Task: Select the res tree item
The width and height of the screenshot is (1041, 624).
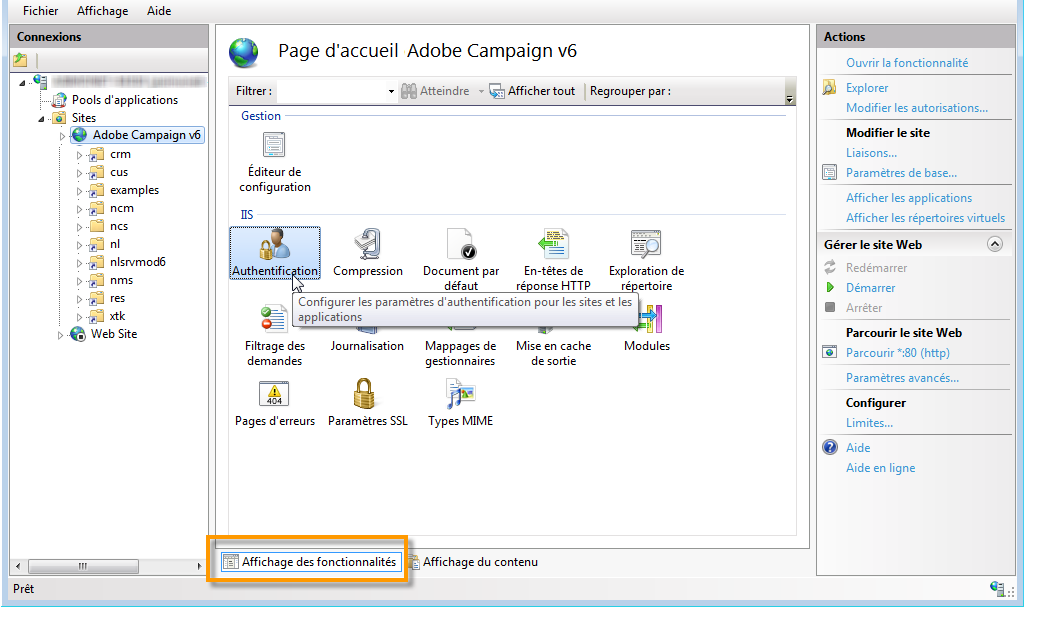Action: 118,298
